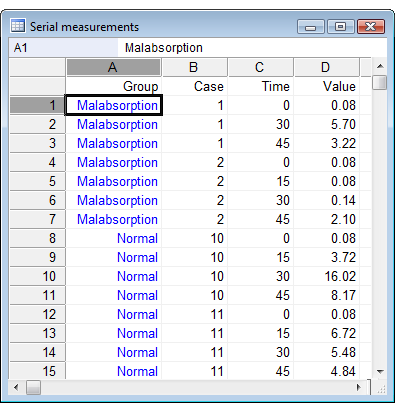Select row 13 header

[37, 333]
